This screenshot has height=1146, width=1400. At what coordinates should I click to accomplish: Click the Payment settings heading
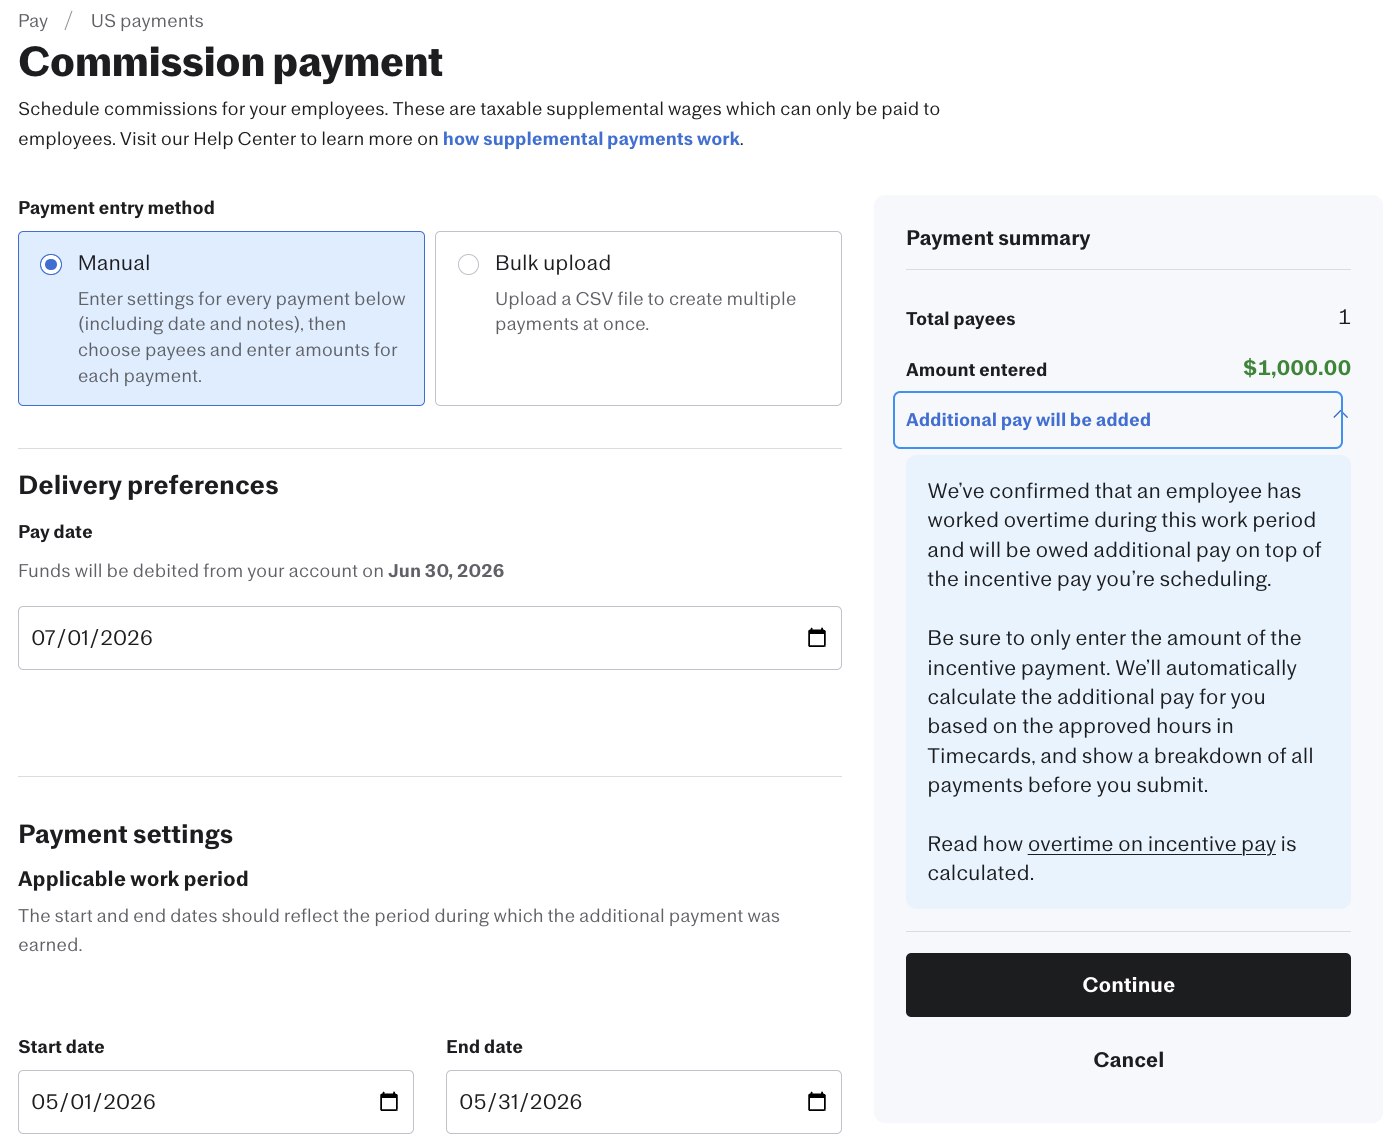point(125,834)
